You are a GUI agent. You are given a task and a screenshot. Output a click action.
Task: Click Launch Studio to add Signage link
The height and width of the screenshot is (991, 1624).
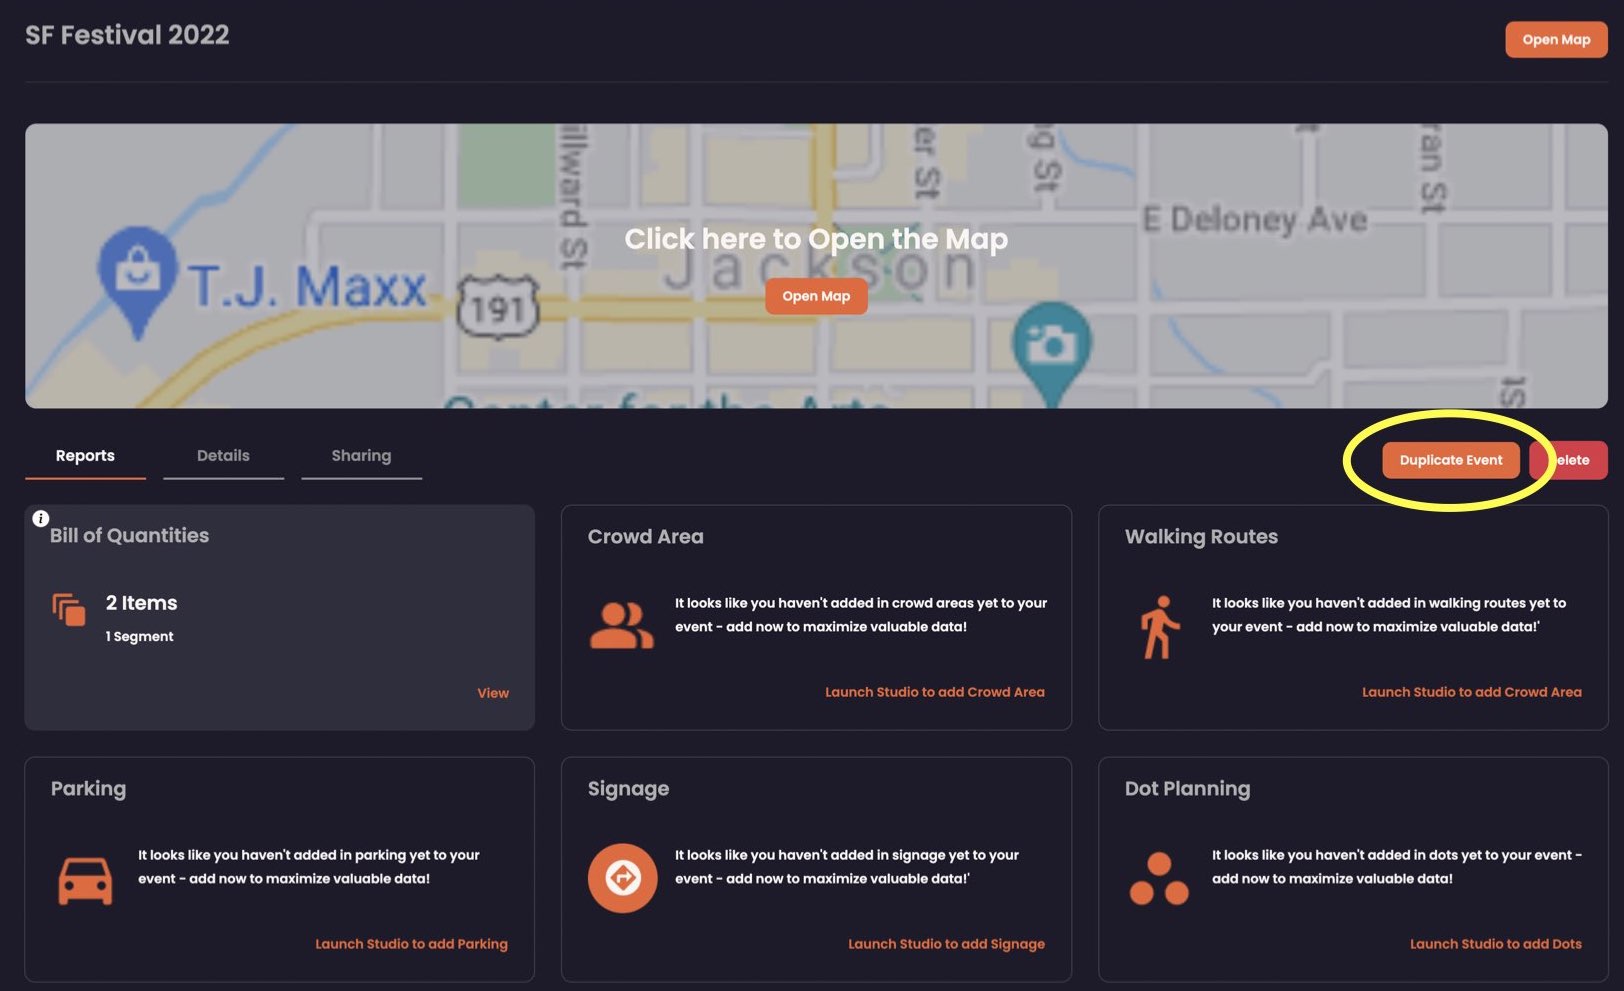point(947,944)
